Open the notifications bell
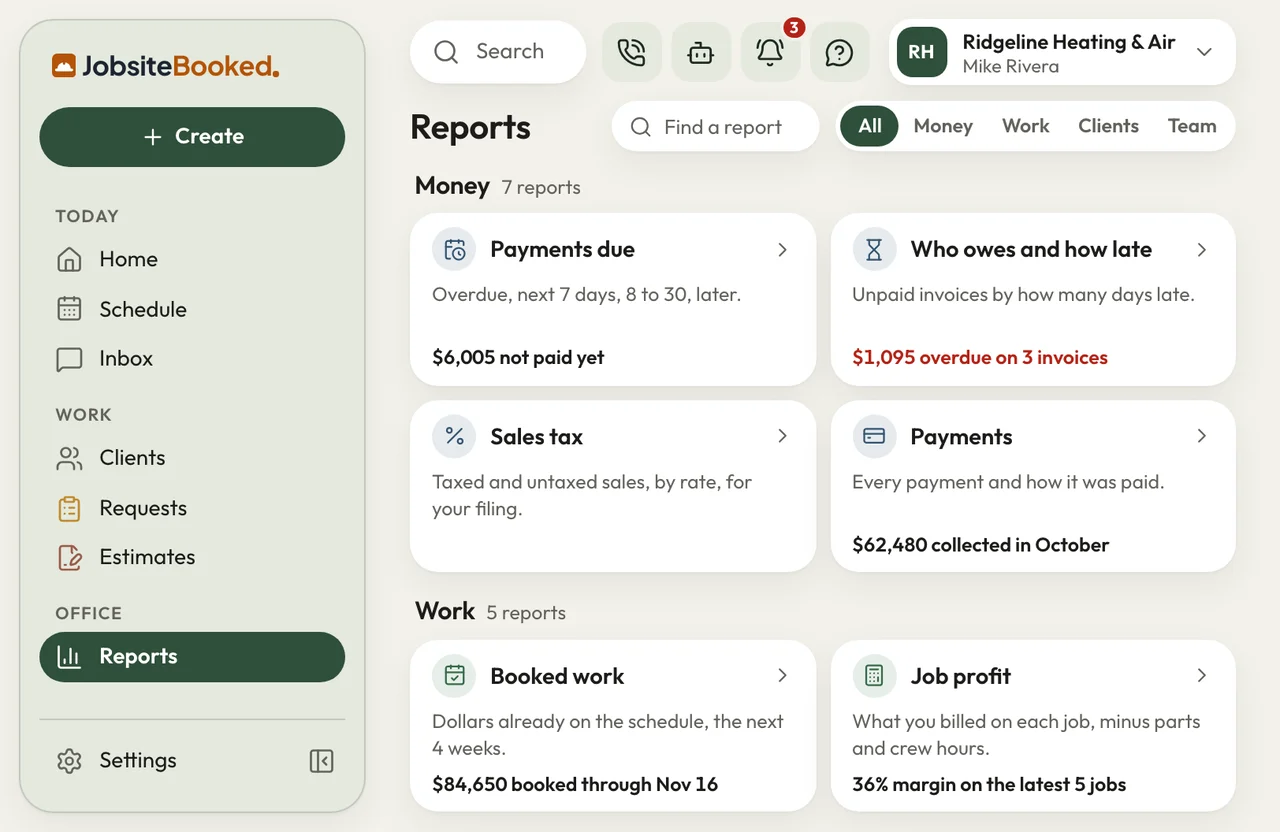 (x=770, y=52)
